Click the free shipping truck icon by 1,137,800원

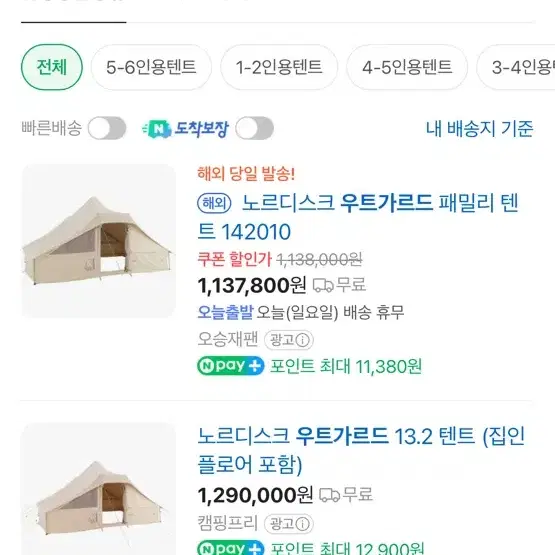(323, 285)
